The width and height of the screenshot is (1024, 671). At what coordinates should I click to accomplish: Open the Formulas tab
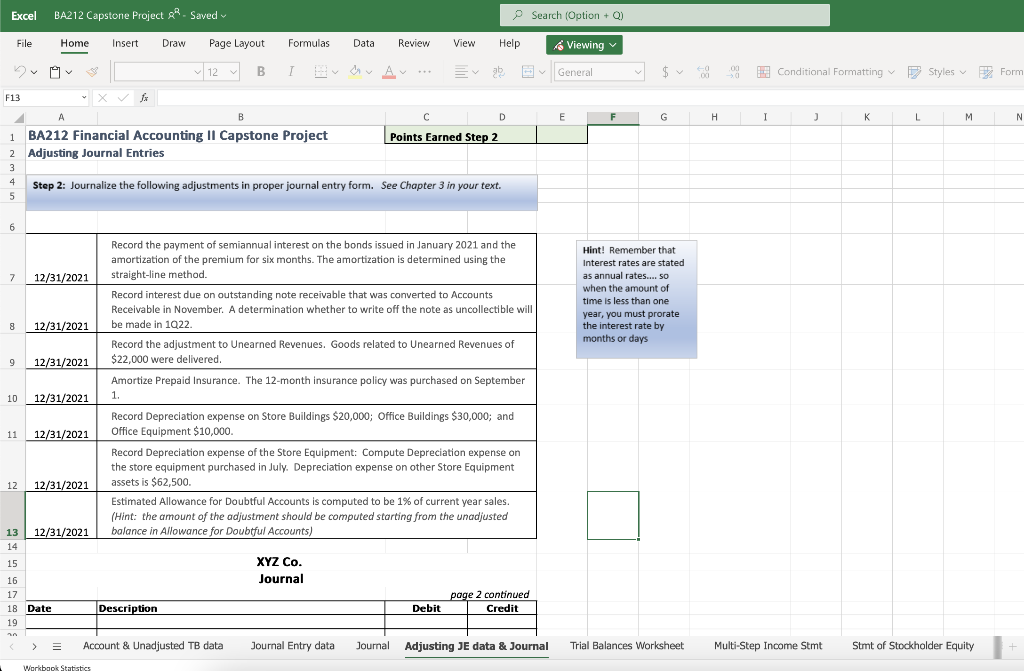[309, 44]
